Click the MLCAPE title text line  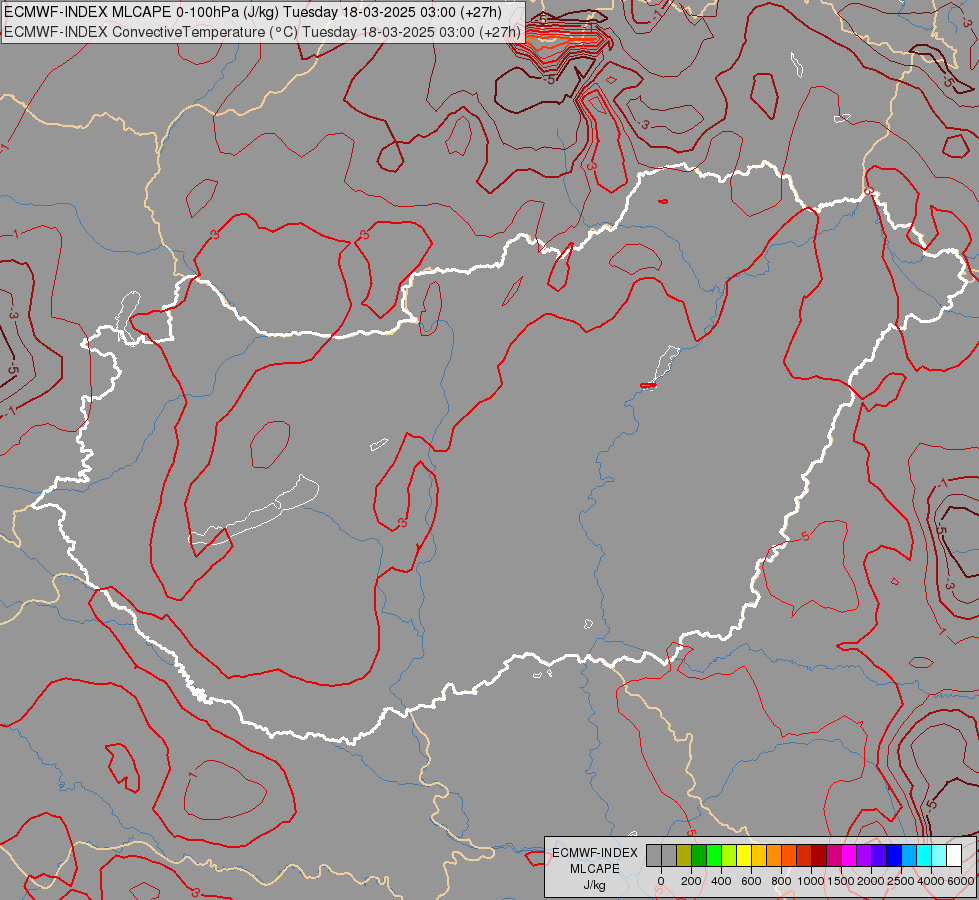point(253,12)
